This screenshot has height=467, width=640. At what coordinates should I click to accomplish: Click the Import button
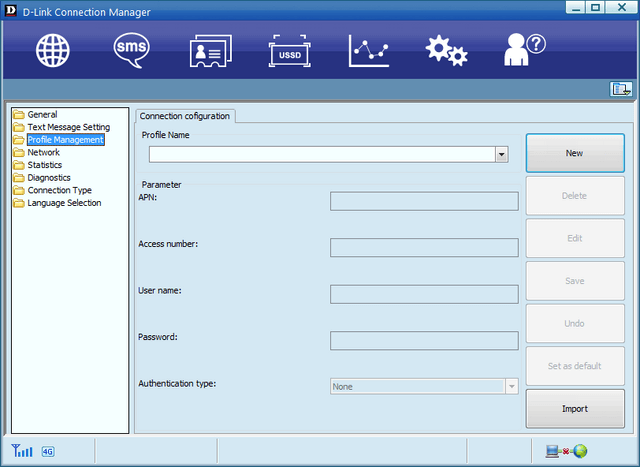(x=574, y=408)
